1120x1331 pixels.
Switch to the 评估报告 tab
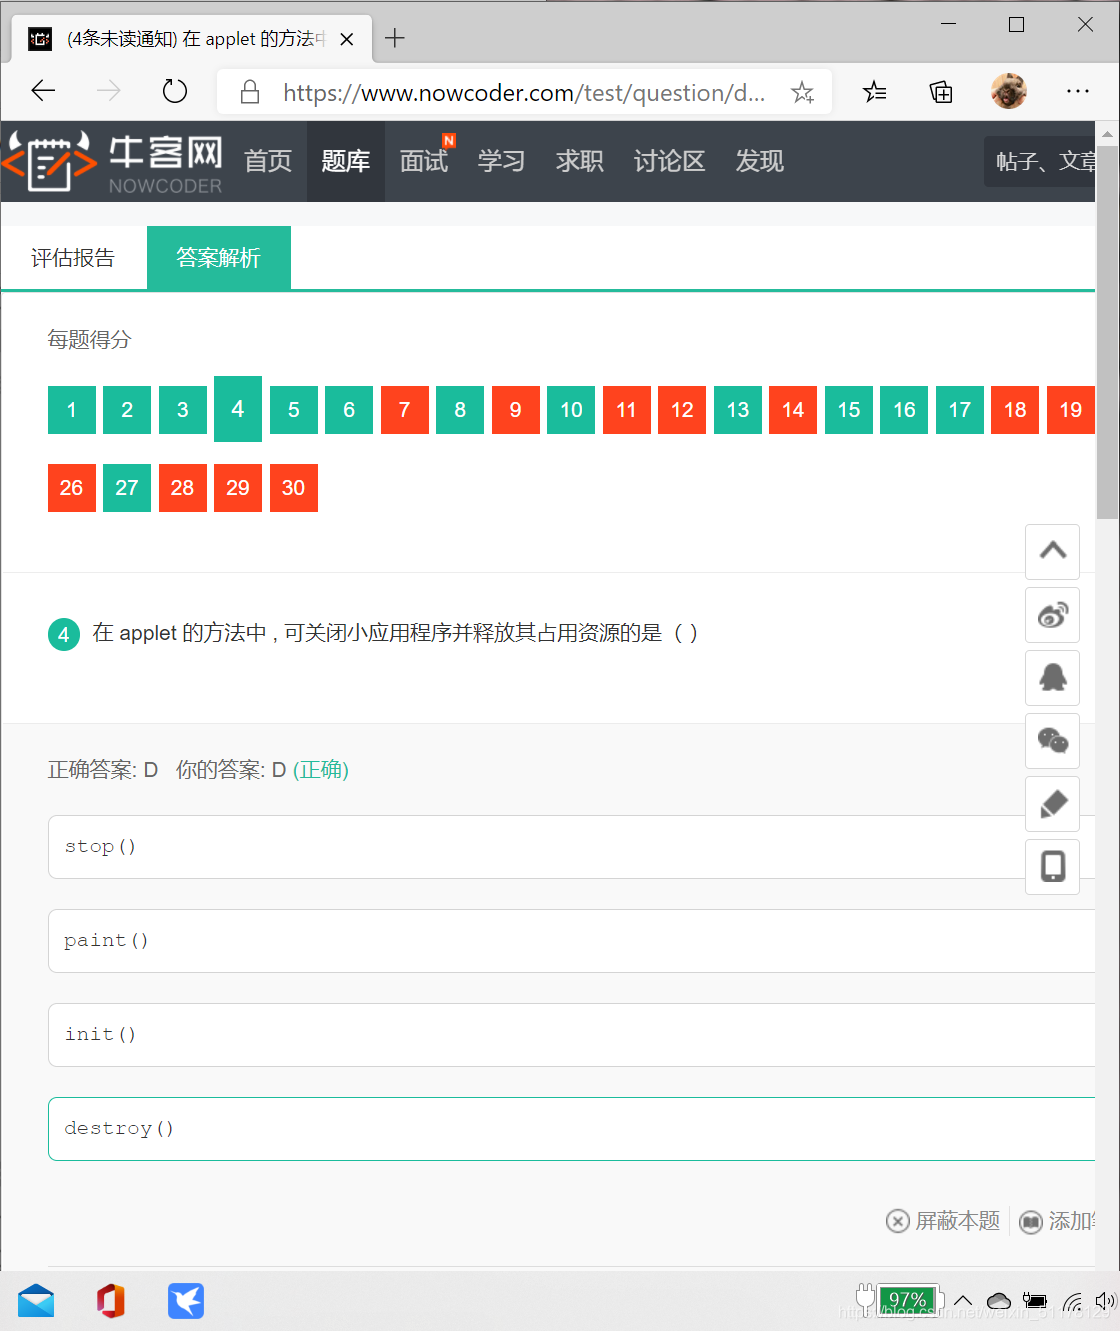73,258
